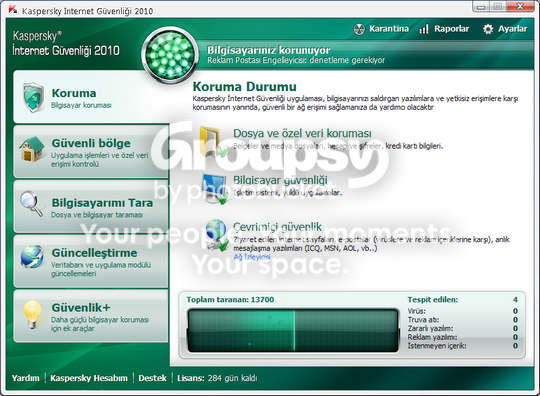Minimize the Kaspersky window

tap(481, 7)
